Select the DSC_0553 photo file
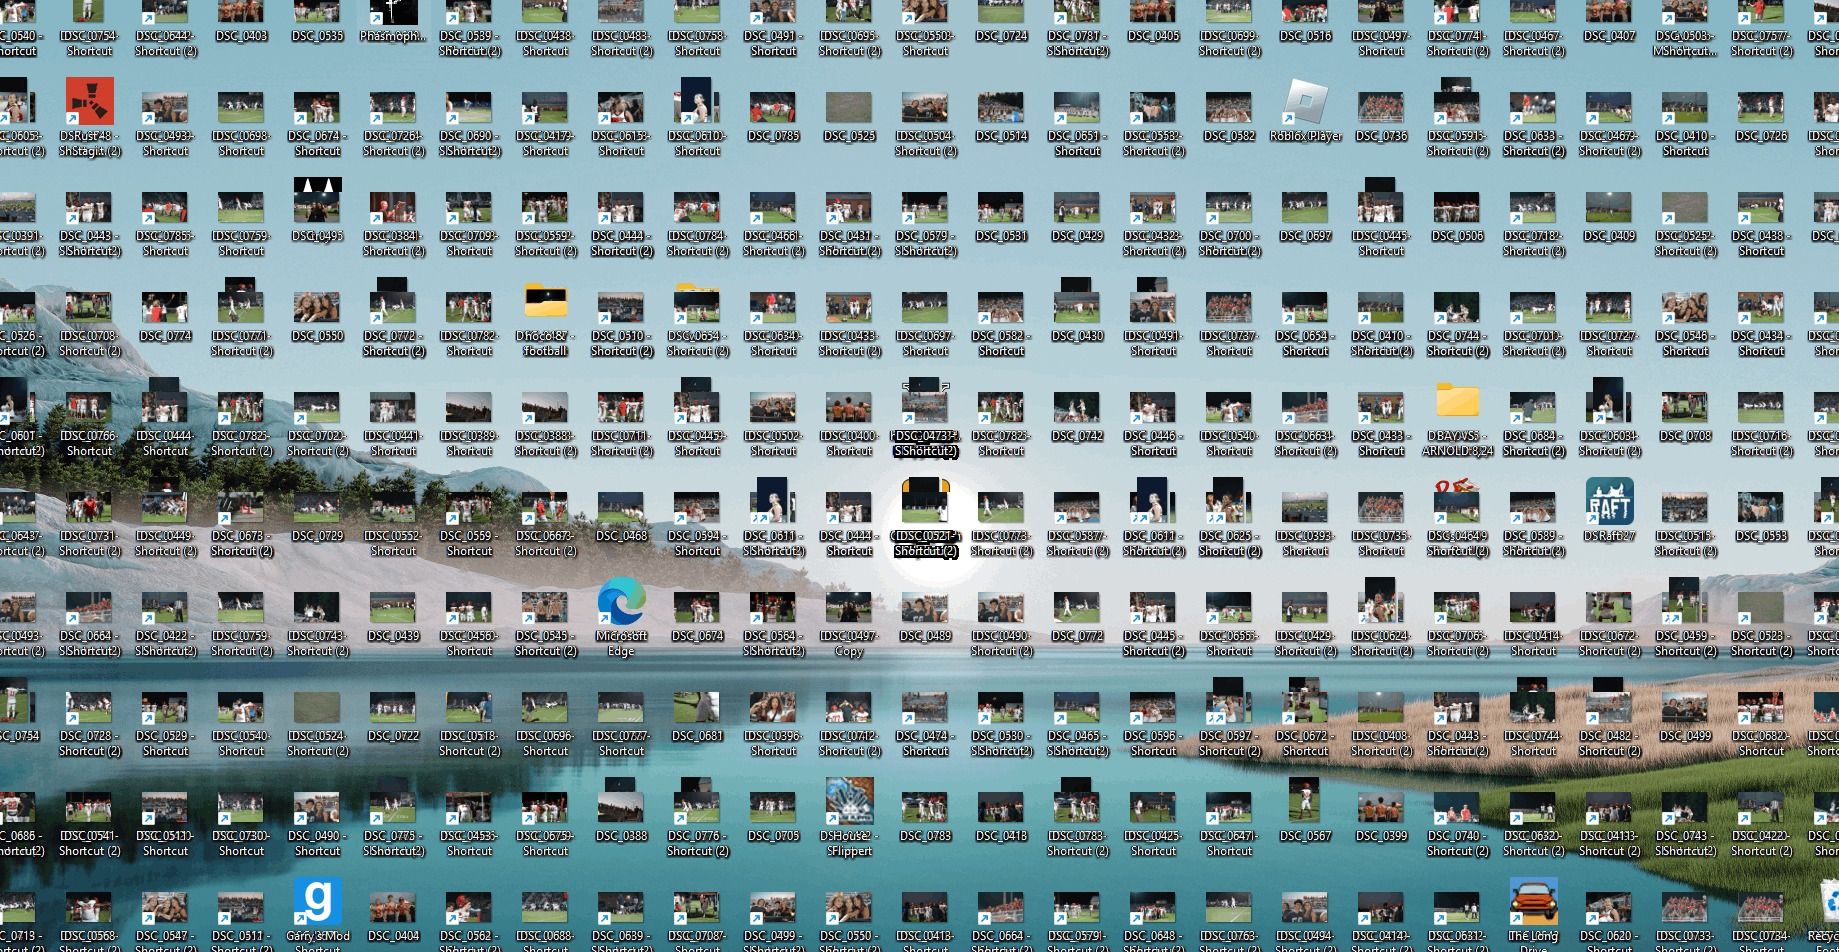This screenshot has height=952, width=1839. (1761, 508)
